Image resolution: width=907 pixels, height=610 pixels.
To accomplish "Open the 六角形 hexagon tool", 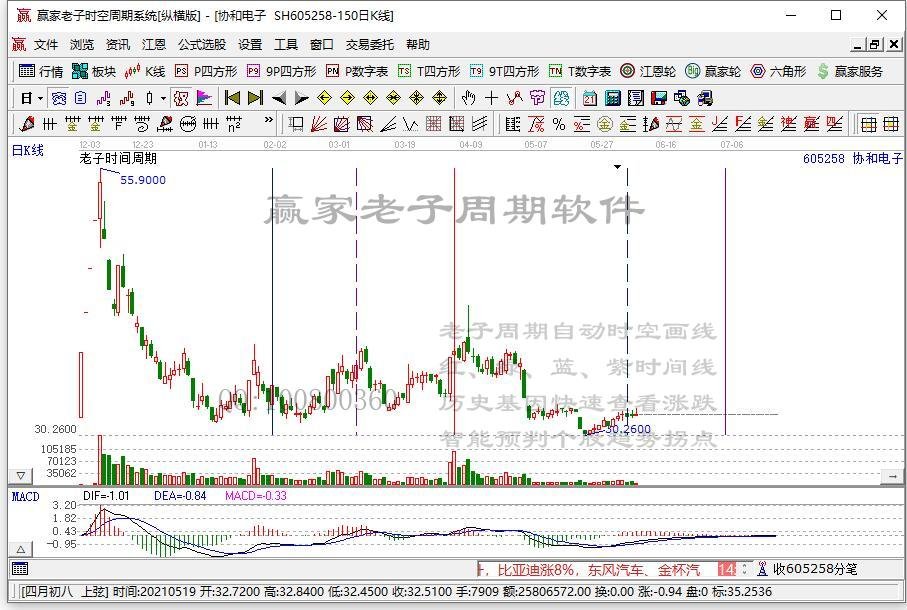I will 778,71.
